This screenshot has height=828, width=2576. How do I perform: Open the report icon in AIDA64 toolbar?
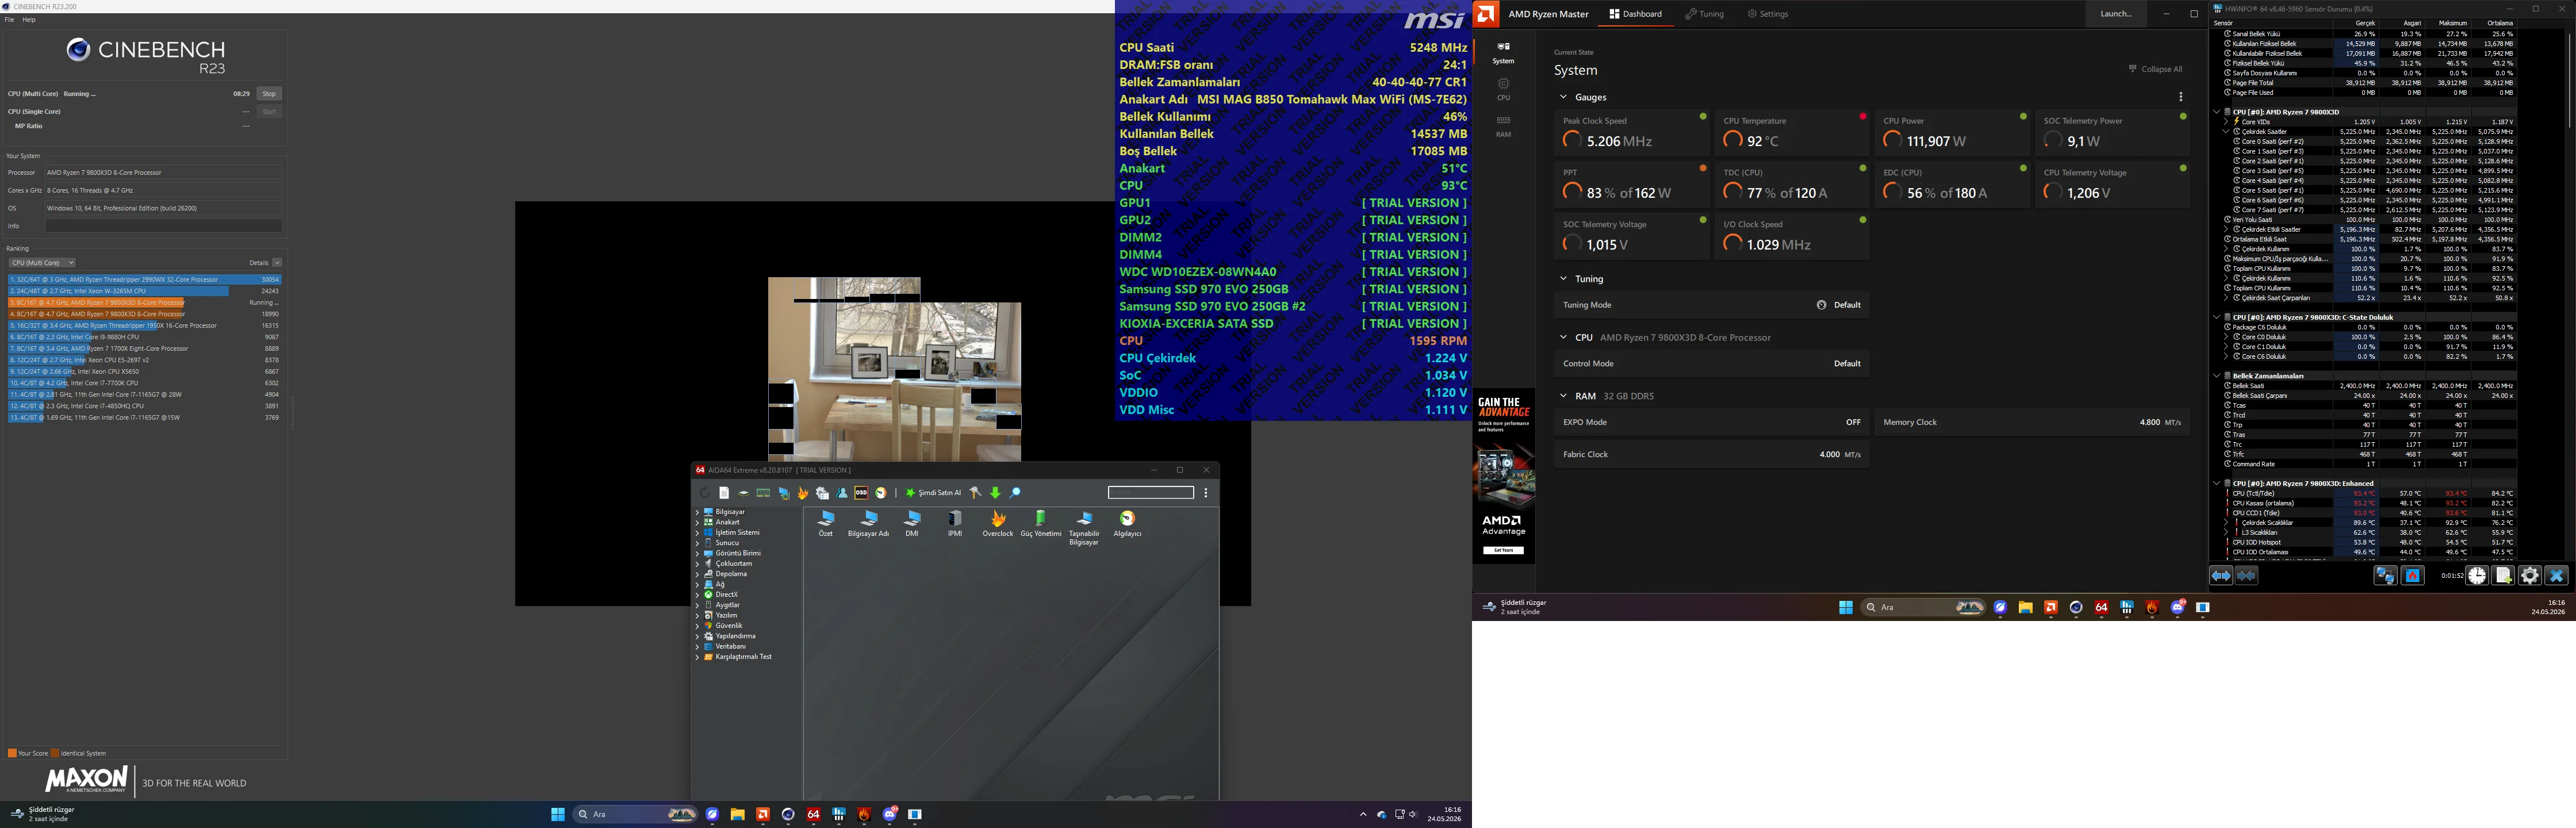tap(724, 493)
